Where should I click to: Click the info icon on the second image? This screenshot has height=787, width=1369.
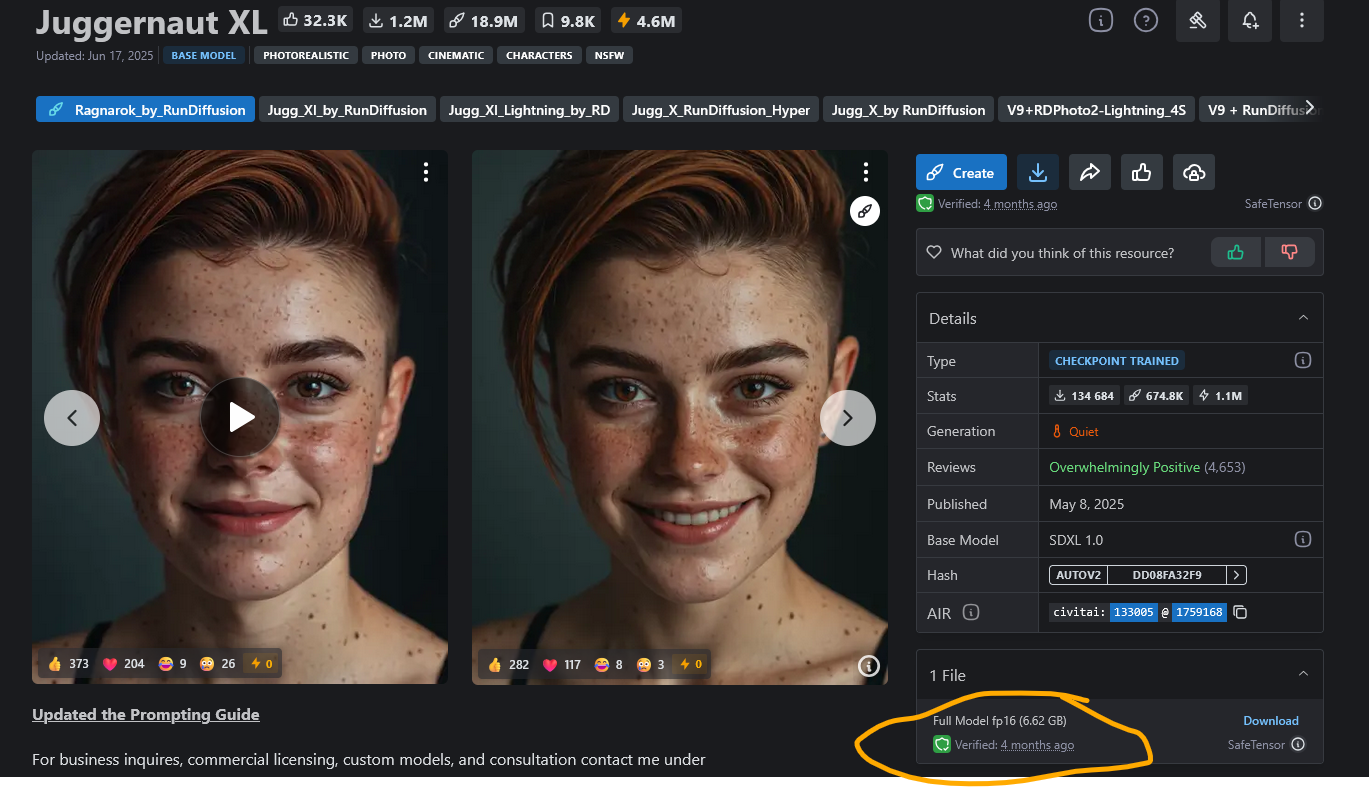[x=868, y=666]
